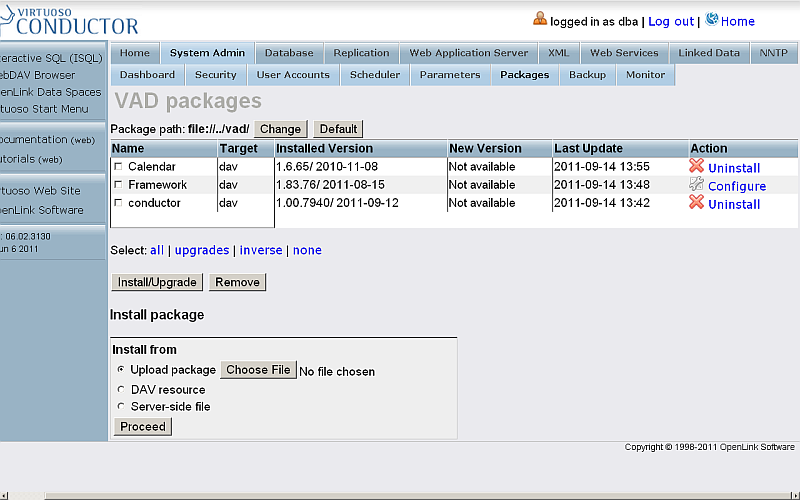Check the Framework package checkbox
The height and width of the screenshot is (500, 800).
point(119,185)
